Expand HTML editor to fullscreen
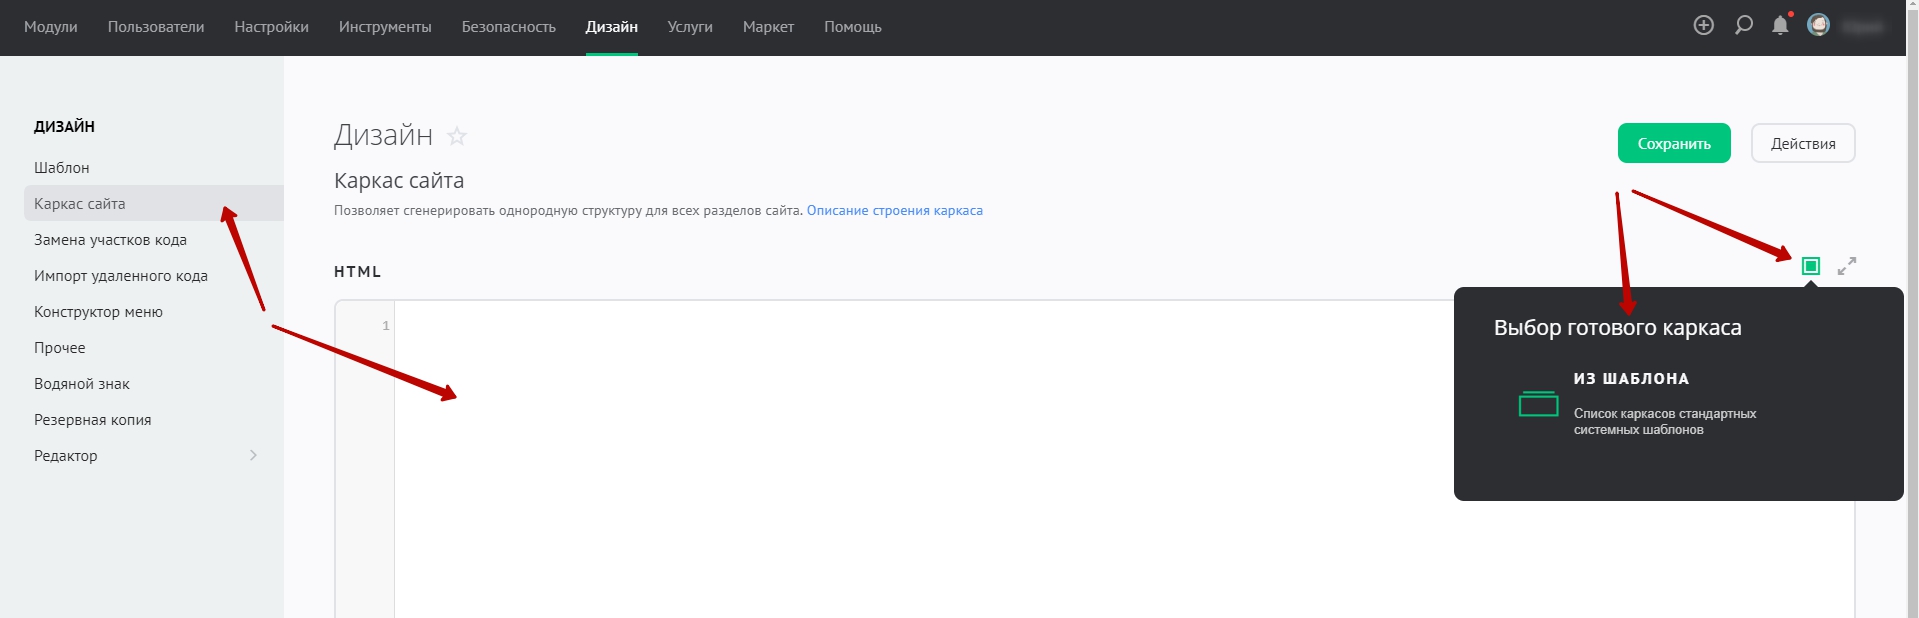 [x=1847, y=266]
